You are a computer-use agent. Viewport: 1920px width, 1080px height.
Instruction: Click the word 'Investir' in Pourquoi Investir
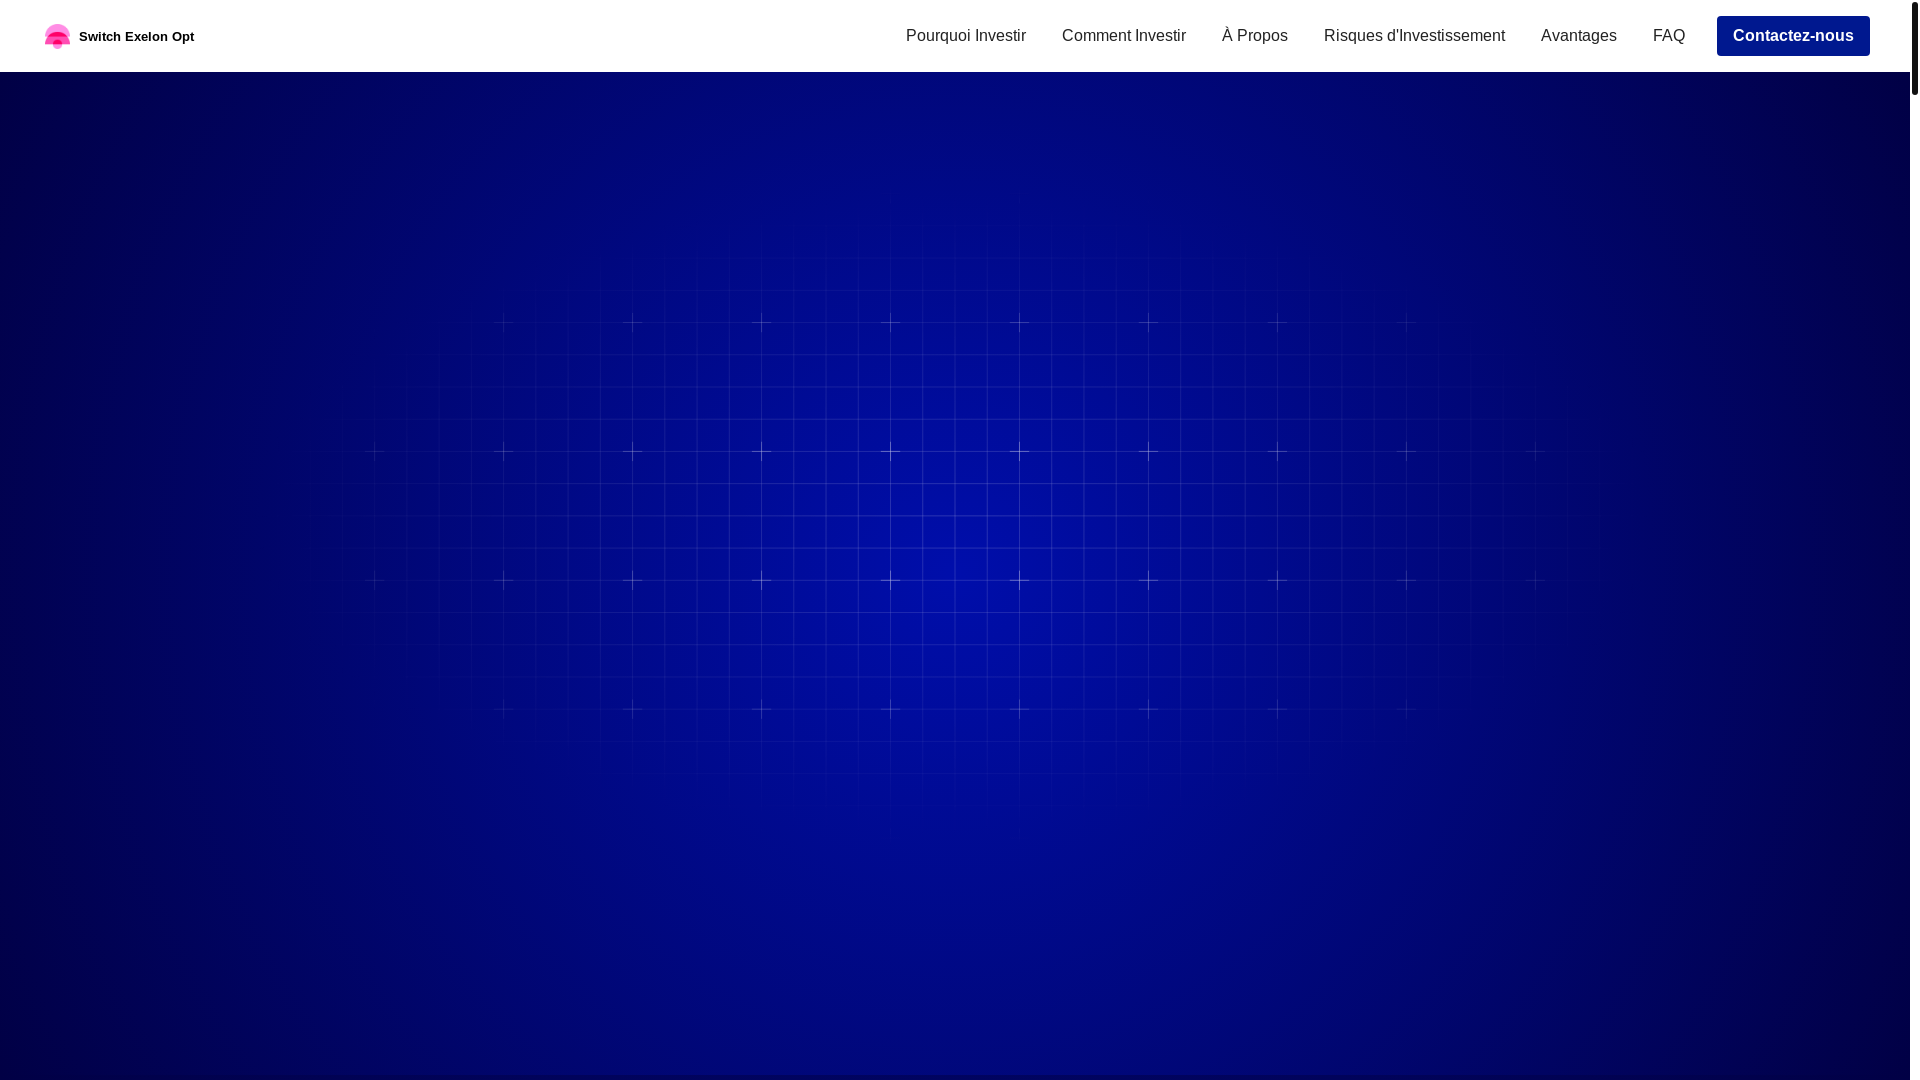click(x=1000, y=36)
